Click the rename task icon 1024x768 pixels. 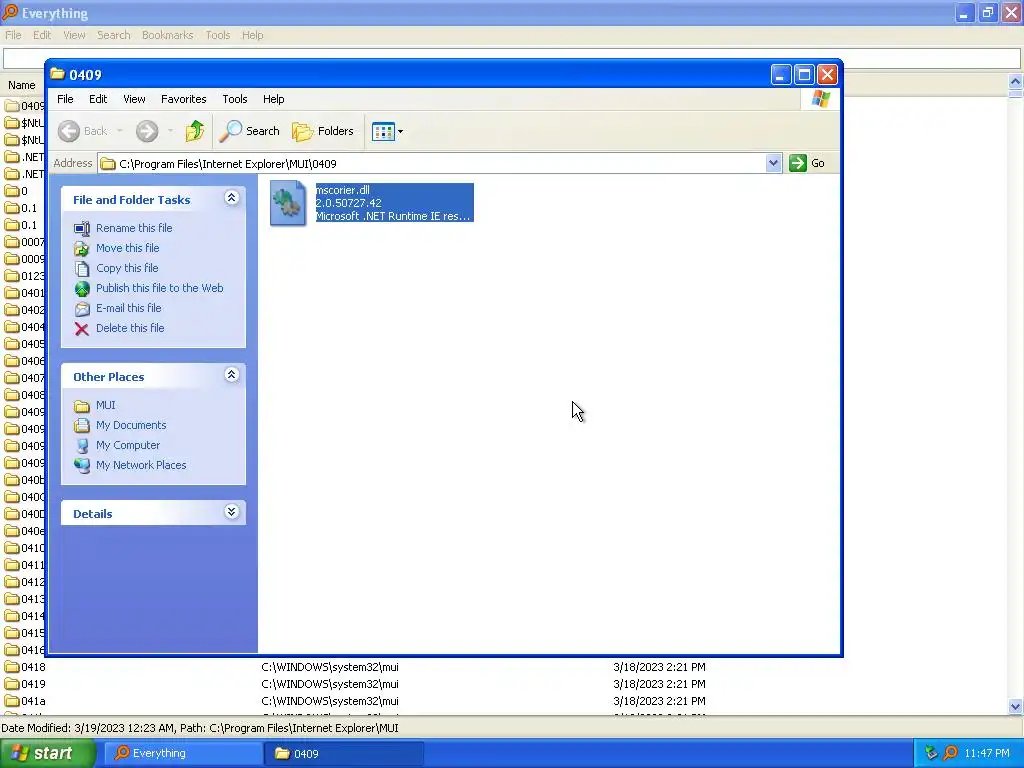[x=82, y=229]
